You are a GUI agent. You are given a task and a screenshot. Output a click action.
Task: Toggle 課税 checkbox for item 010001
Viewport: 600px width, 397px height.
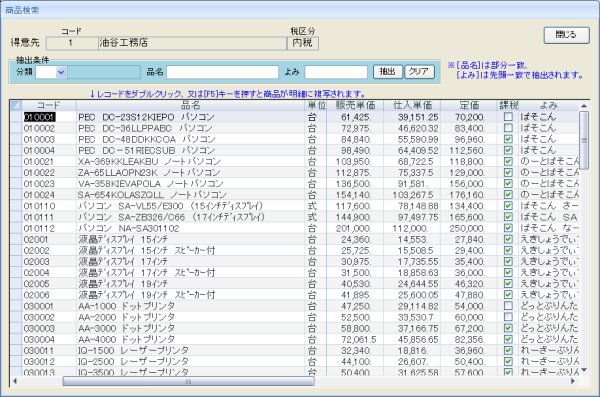click(x=508, y=116)
